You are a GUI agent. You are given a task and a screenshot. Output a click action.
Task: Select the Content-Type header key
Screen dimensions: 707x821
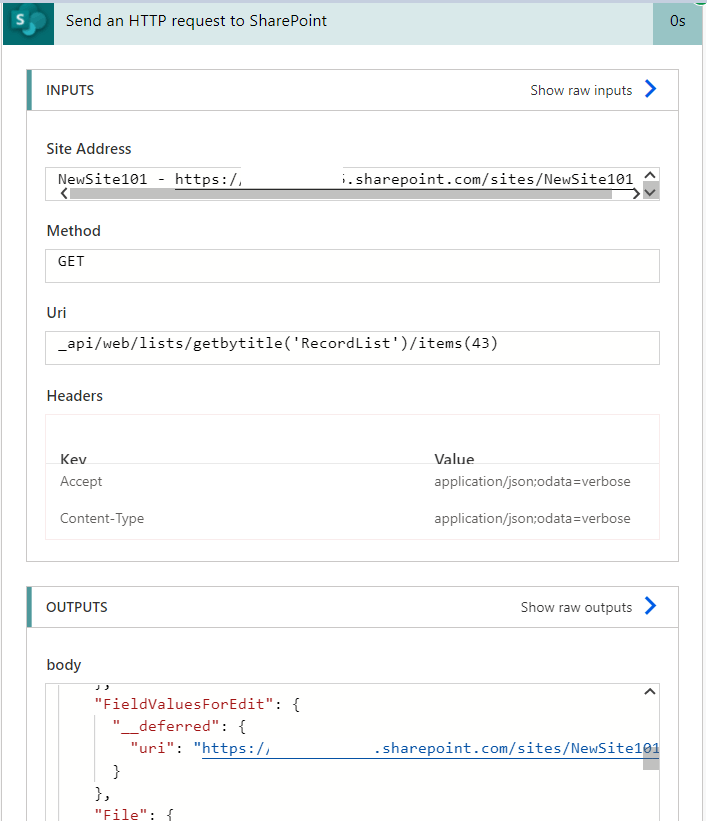tap(102, 518)
